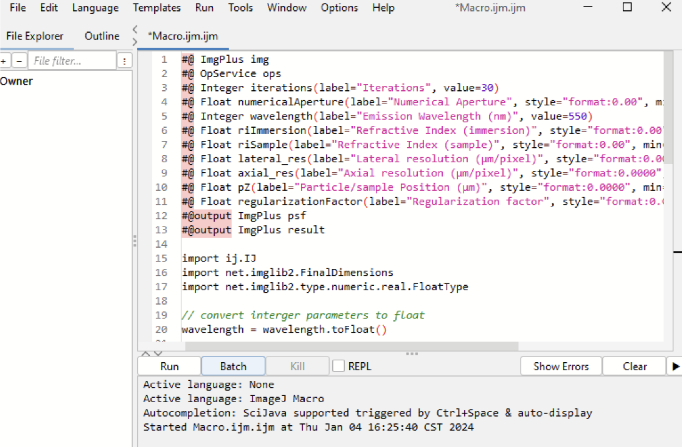Open the File menu

pyautogui.click(x=18, y=8)
